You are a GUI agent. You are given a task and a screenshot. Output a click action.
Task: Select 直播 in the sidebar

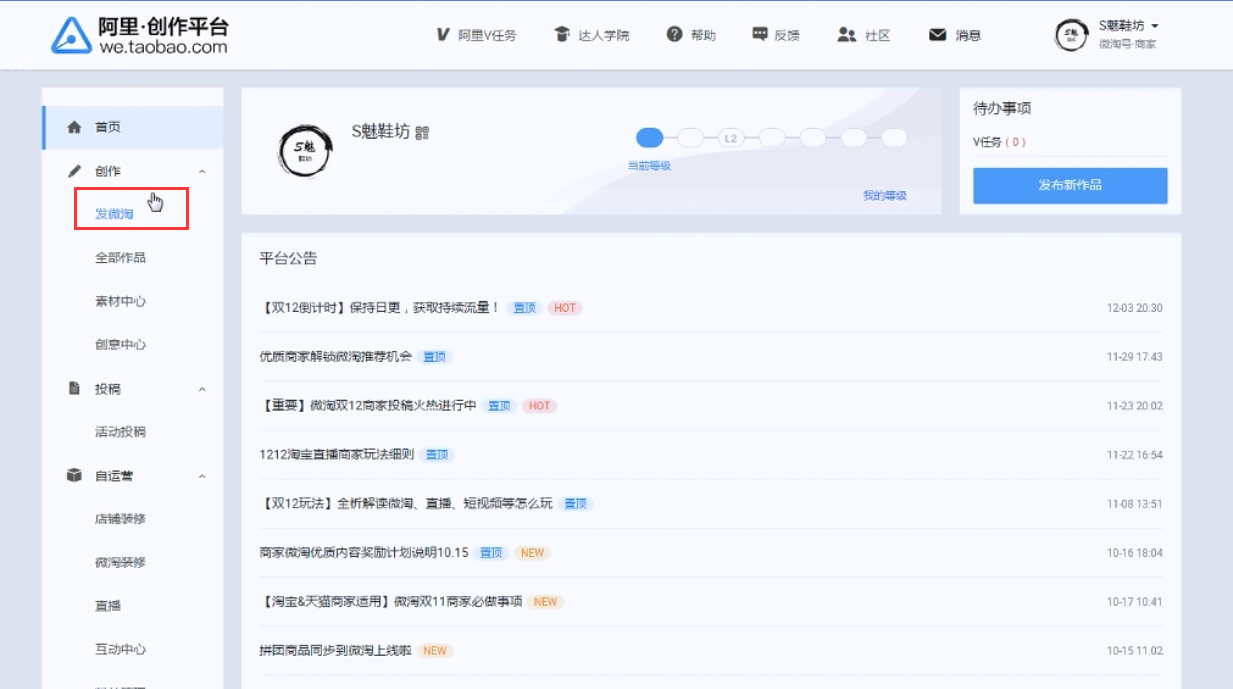coord(108,606)
